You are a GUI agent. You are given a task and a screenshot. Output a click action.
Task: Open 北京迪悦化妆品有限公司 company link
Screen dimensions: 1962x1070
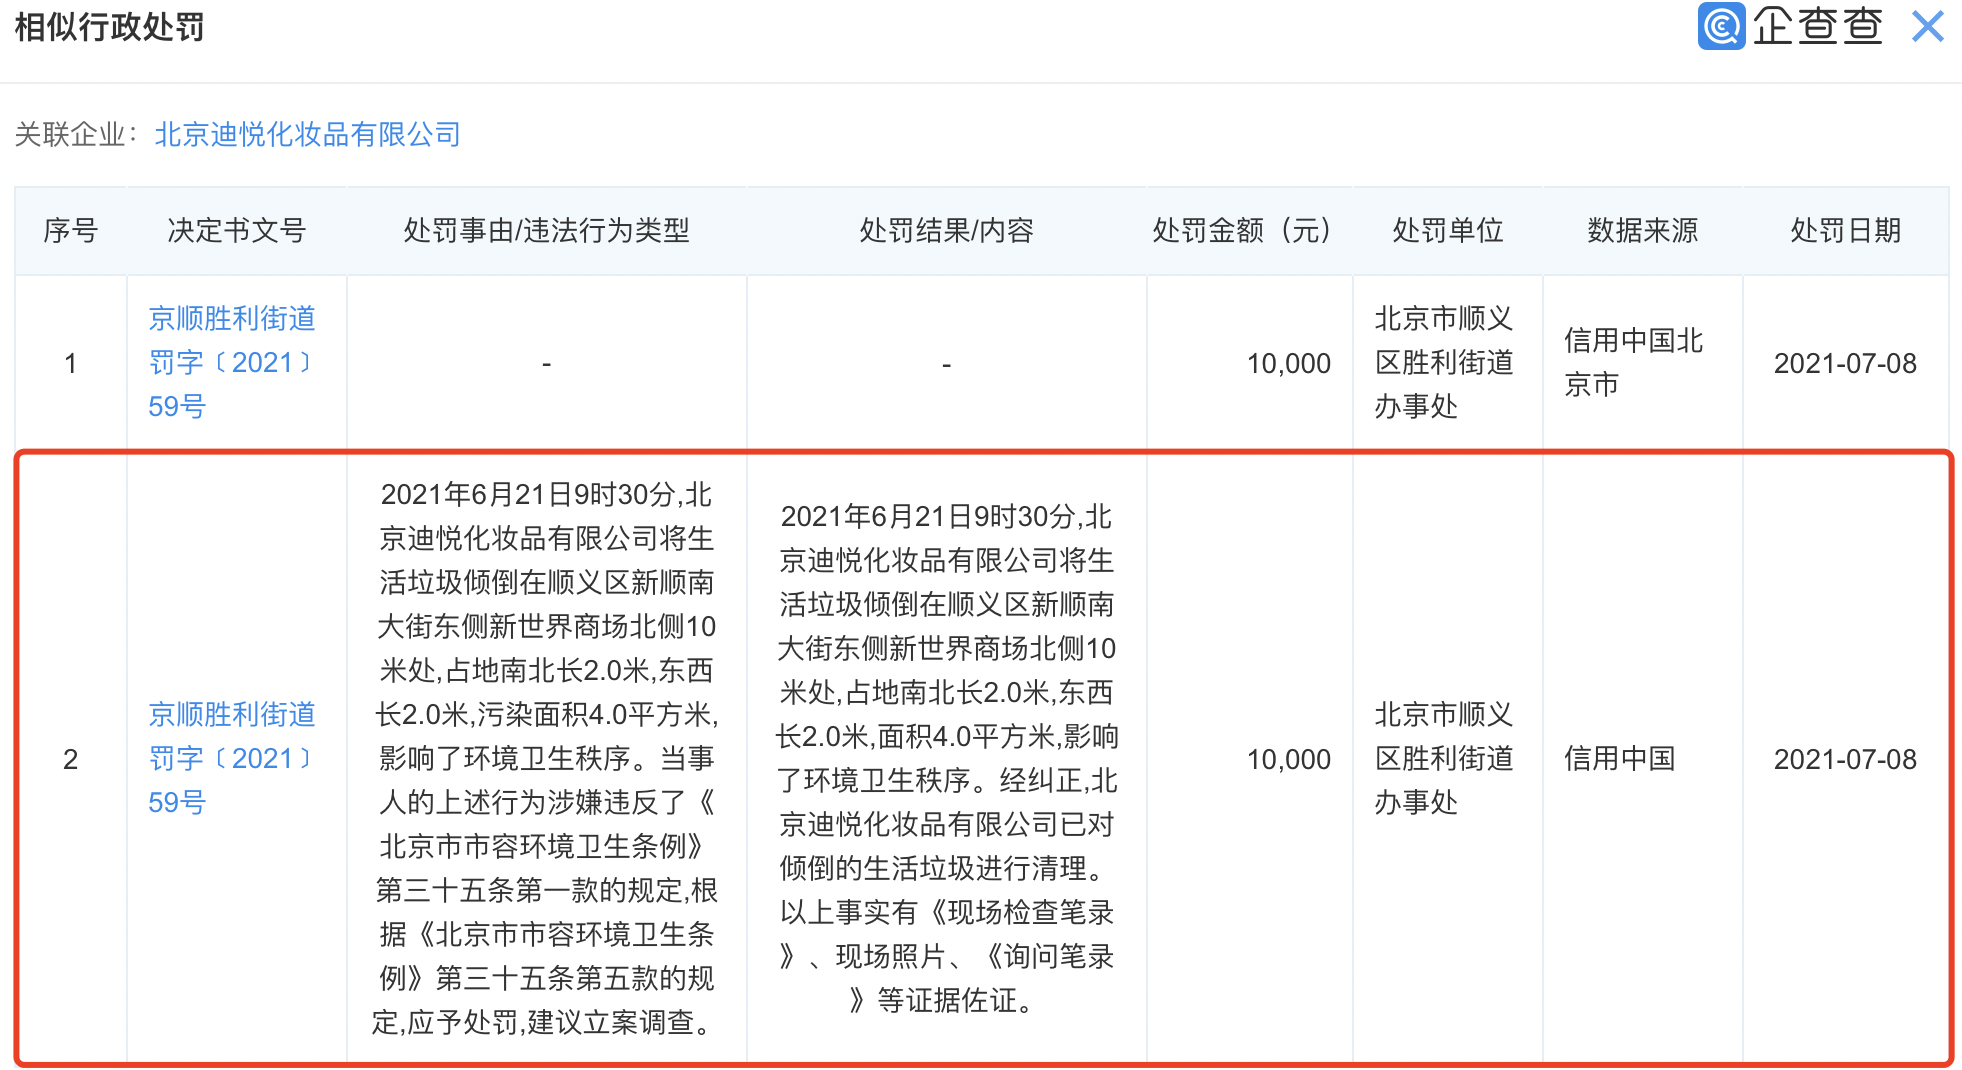point(307,134)
